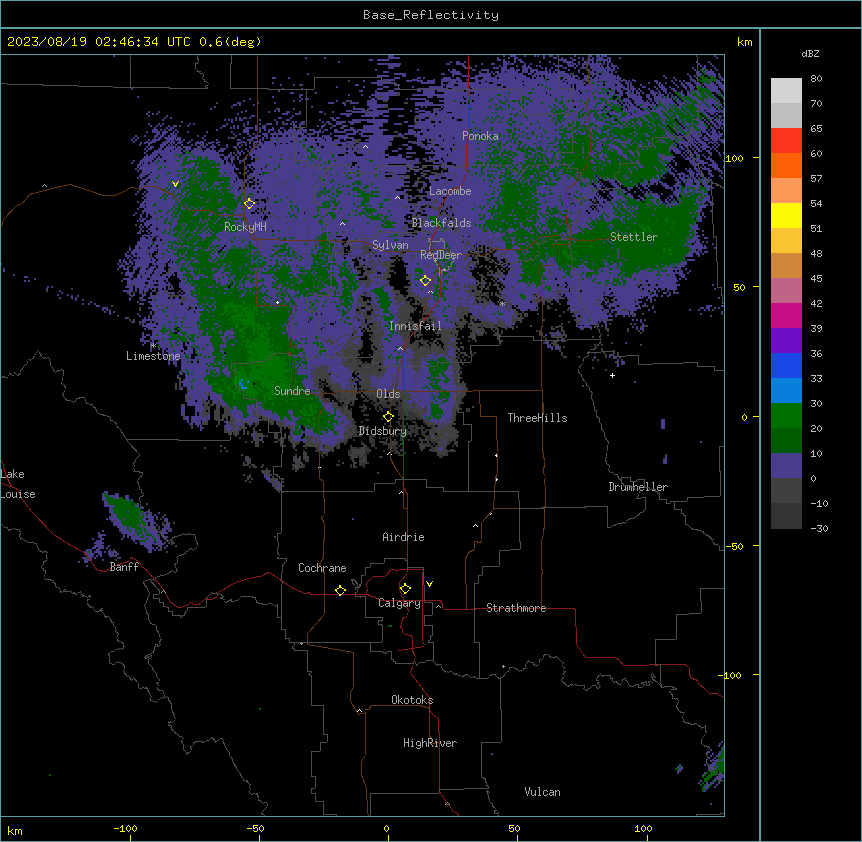Click the Lacombe town label
Image resolution: width=862 pixels, height=842 pixels.
click(450, 191)
